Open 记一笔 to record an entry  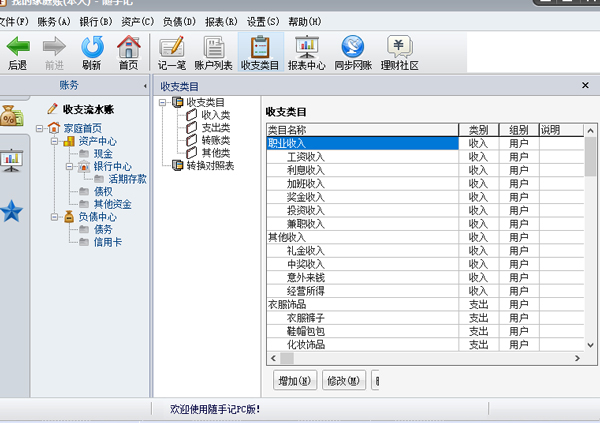pyautogui.click(x=172, y=47)
